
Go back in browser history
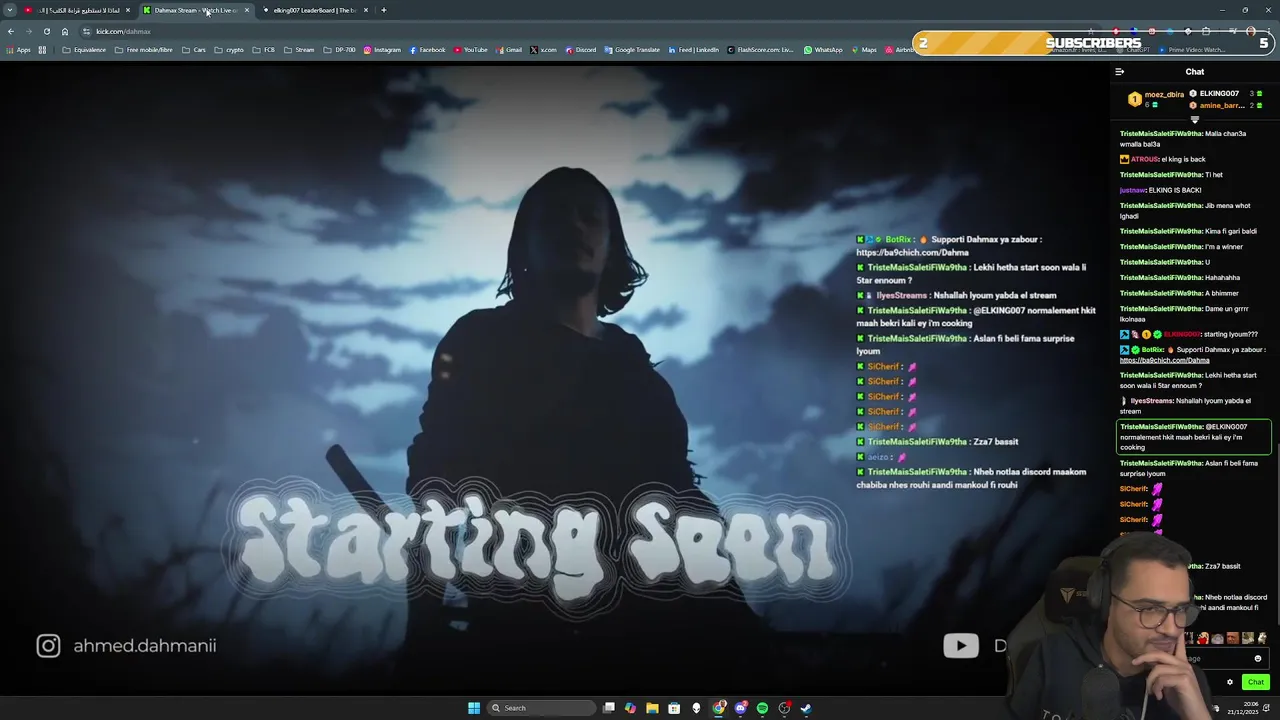[x=10, y=31]
